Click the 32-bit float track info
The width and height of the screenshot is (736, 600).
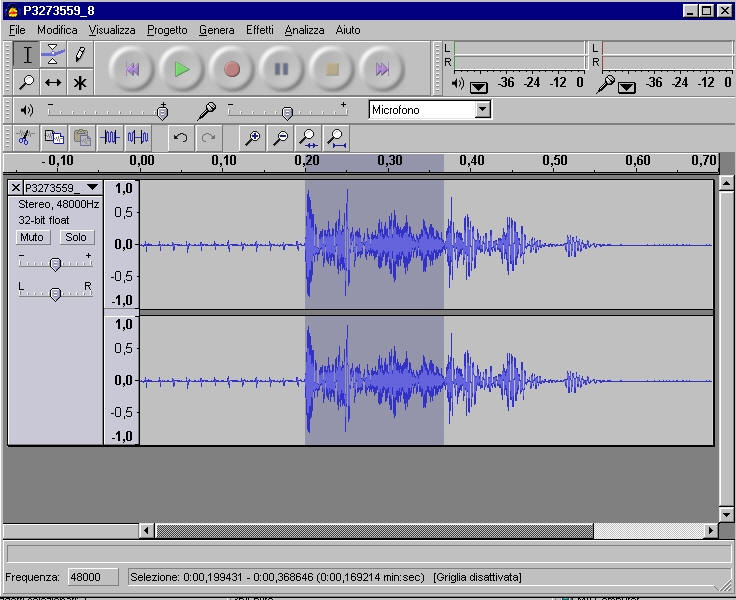tap(44, 220)
